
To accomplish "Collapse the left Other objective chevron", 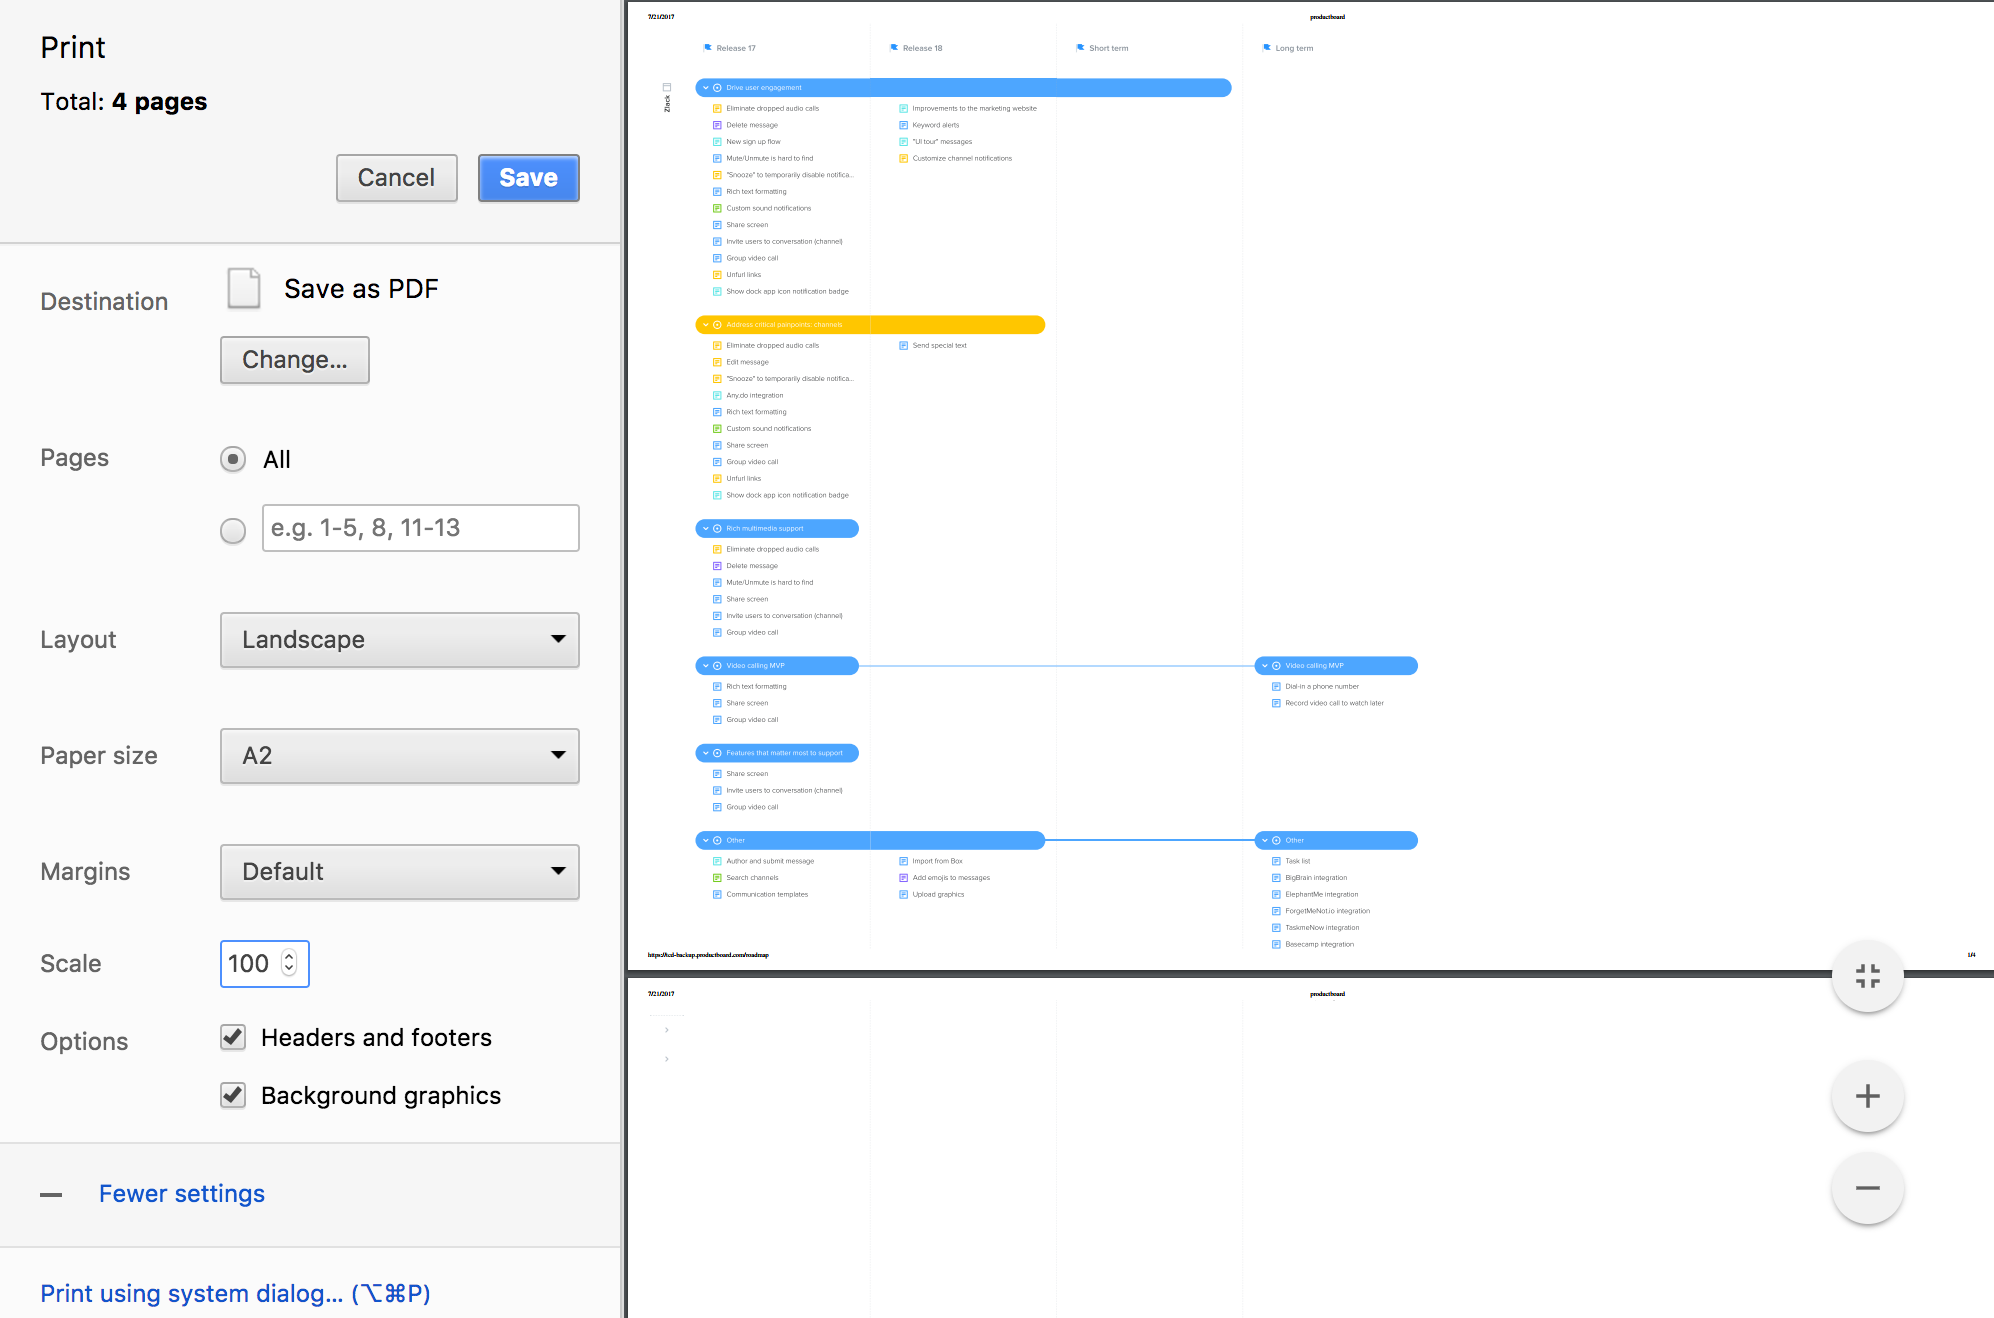I will (706, 841).
